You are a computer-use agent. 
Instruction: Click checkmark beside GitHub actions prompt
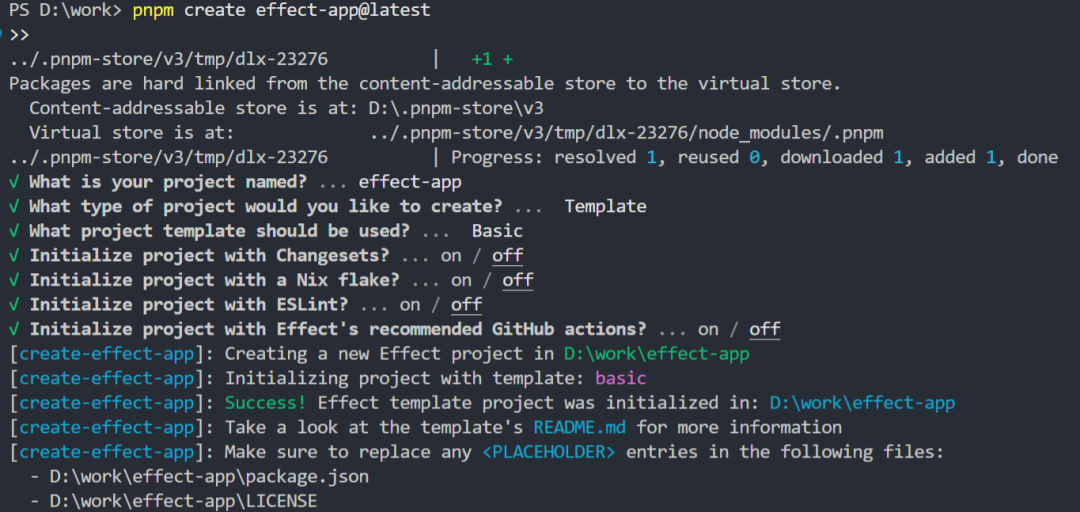coord(14,329)
